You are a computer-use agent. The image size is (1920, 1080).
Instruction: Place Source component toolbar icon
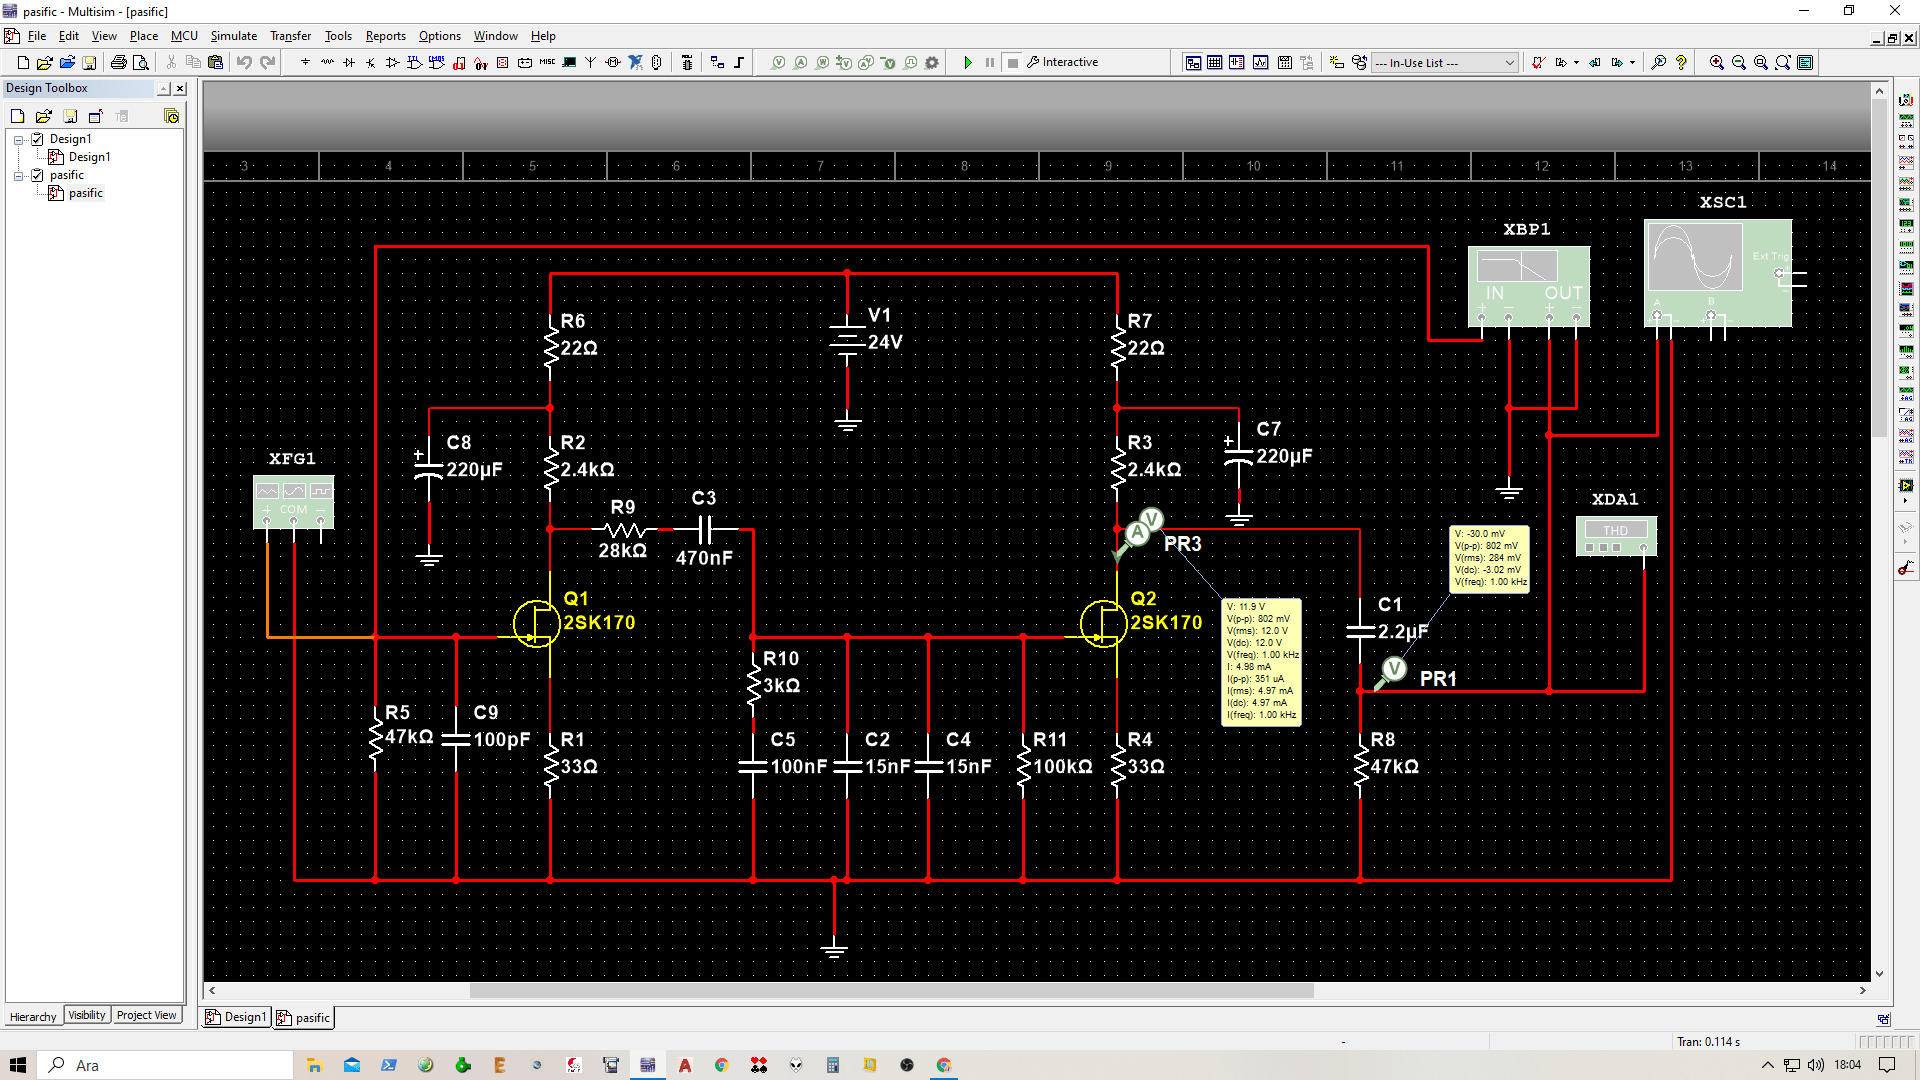[x=305, y=62]
